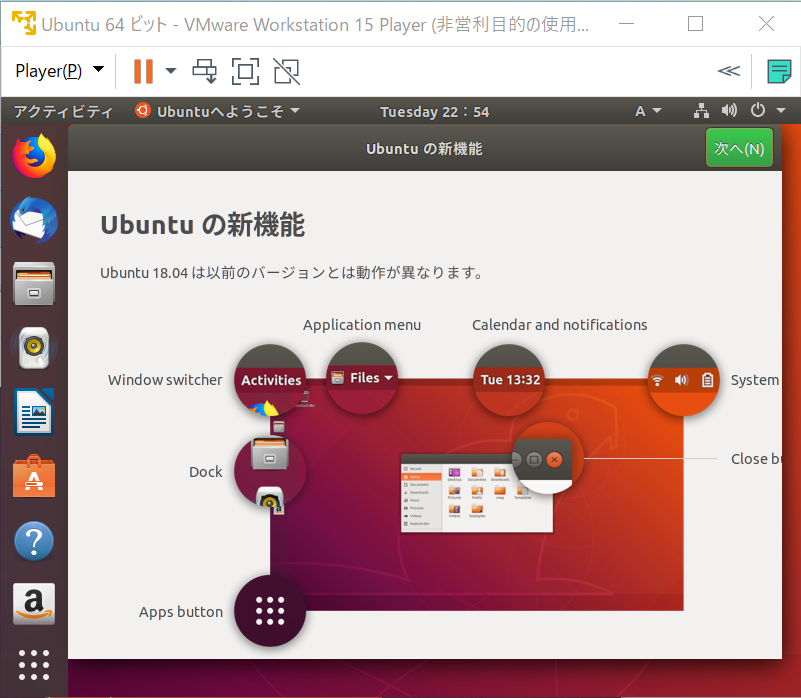Click the Files application menu circle
The width and height of the screenshot is (801, 698).
(x=362, y=378)
